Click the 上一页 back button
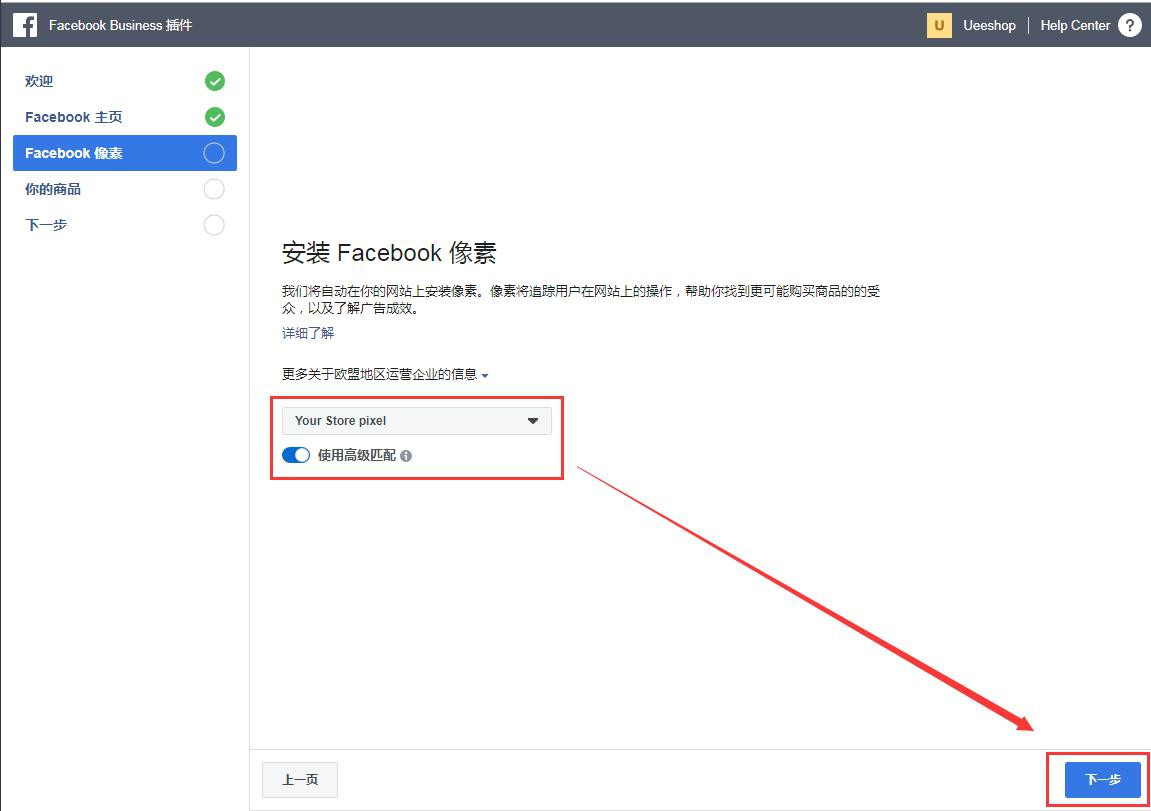 [299, 779]
